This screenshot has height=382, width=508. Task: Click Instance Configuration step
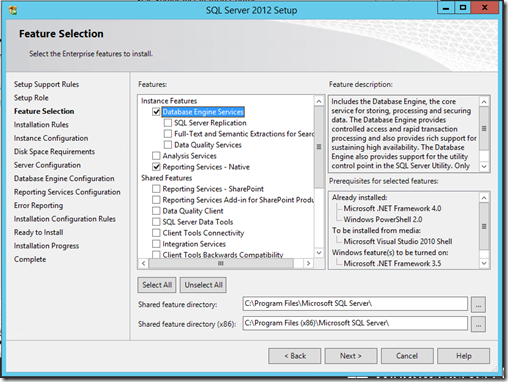(51, 138)
